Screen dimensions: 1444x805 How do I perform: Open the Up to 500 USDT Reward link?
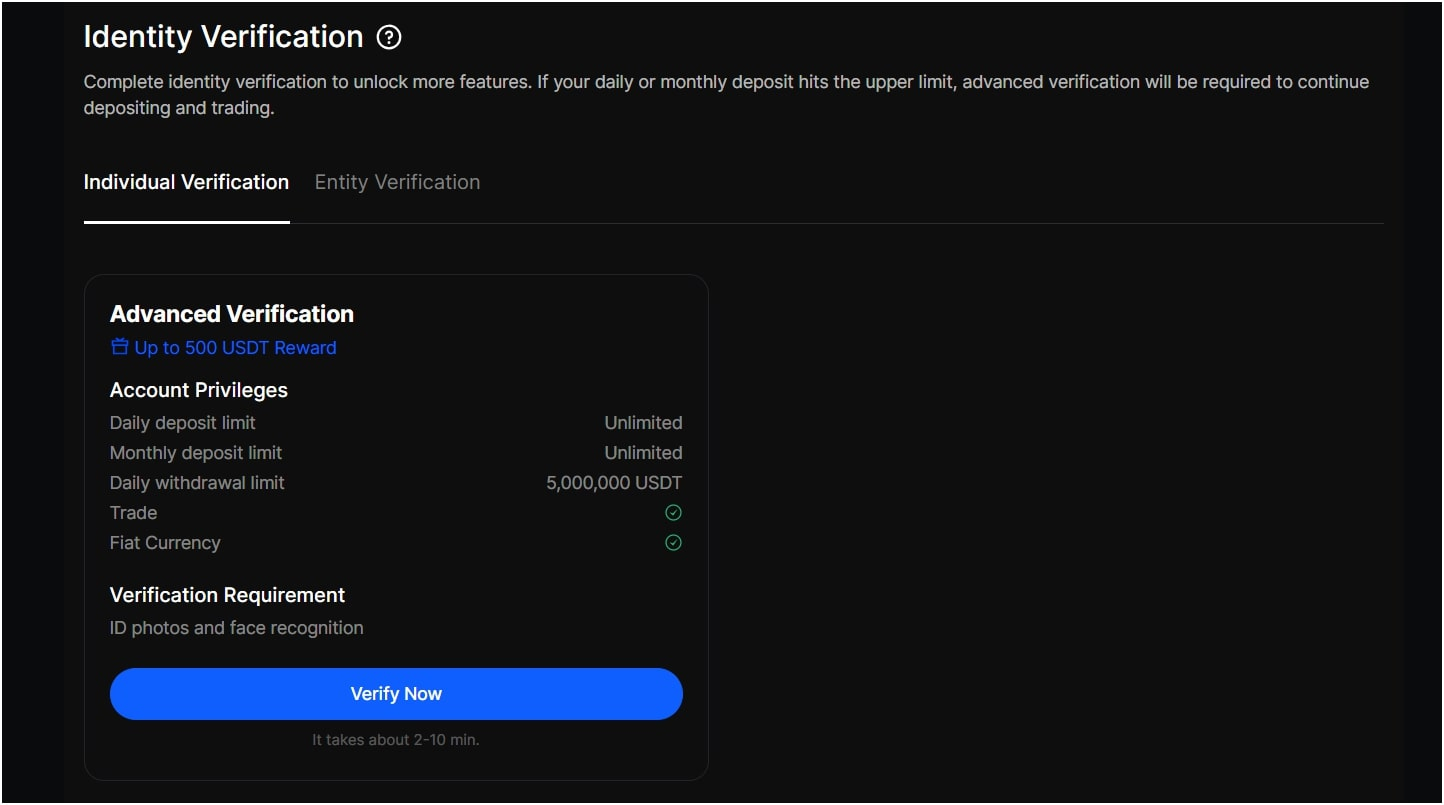[235, 348]
